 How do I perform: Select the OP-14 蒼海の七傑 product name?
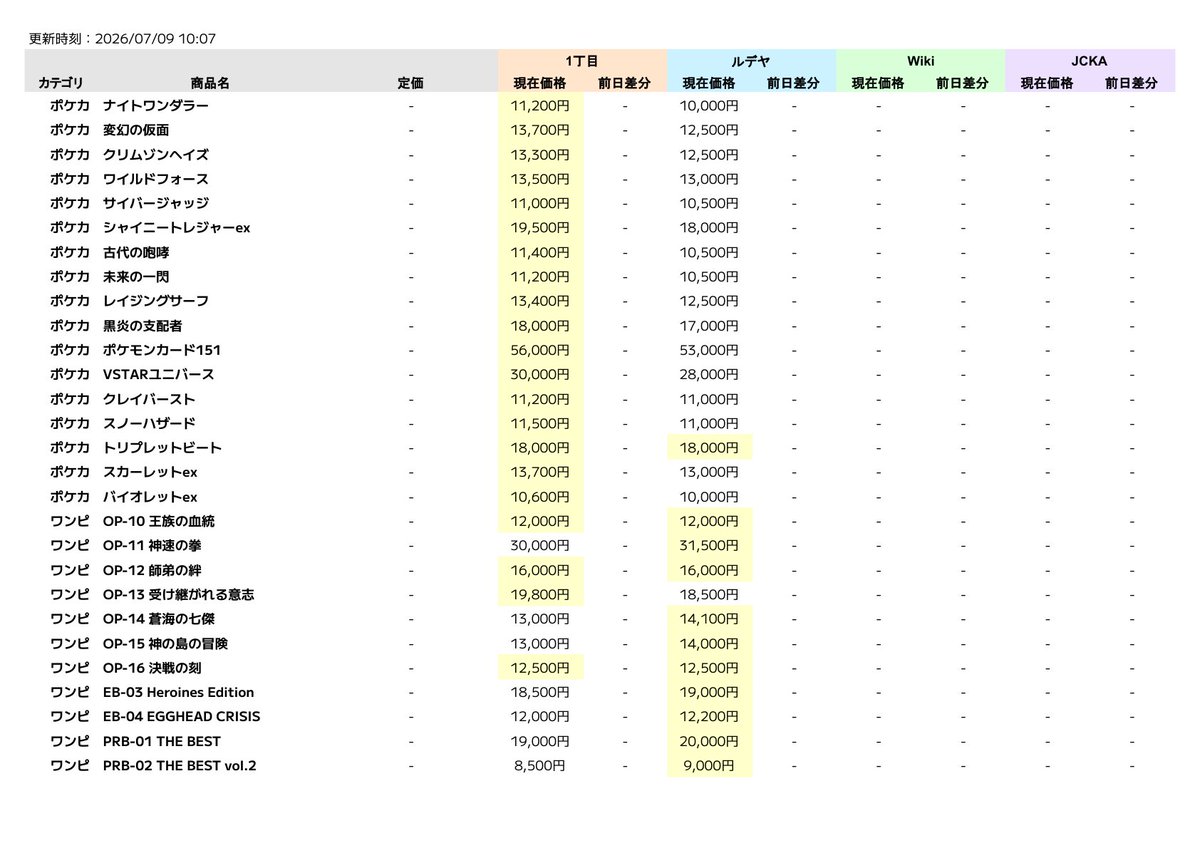(158, 619)
